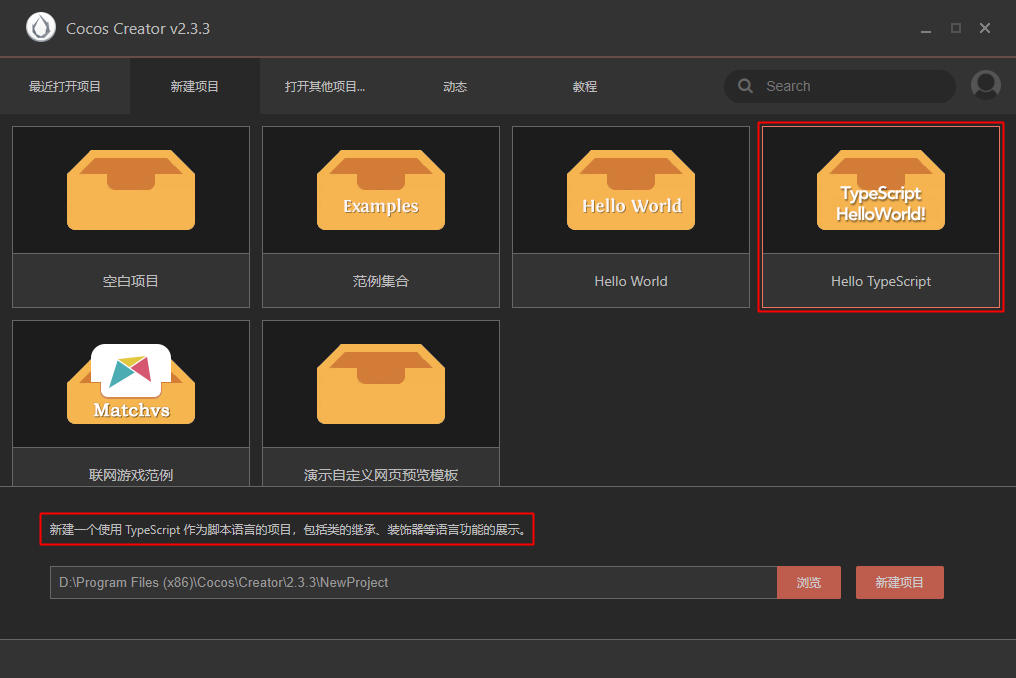
Task: Switch to the 动态 tab
Action: (455, 86)
